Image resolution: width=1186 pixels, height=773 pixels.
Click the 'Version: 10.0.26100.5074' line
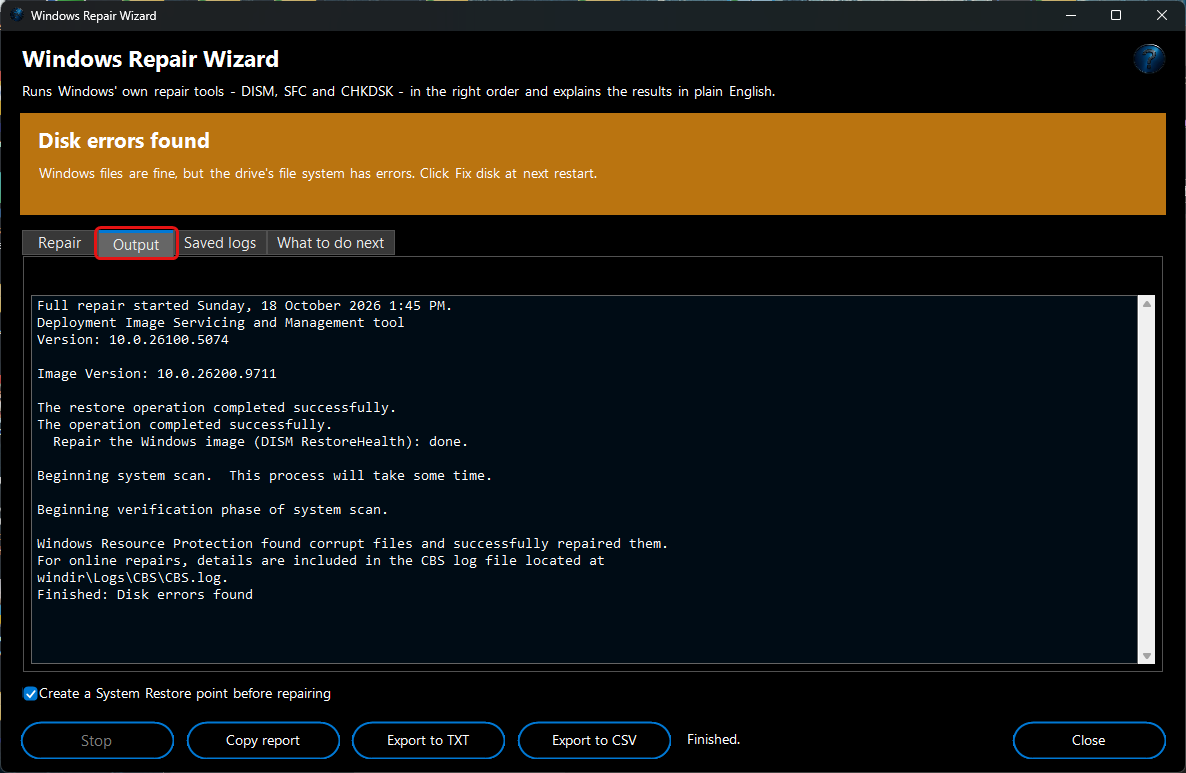point(133,340)
